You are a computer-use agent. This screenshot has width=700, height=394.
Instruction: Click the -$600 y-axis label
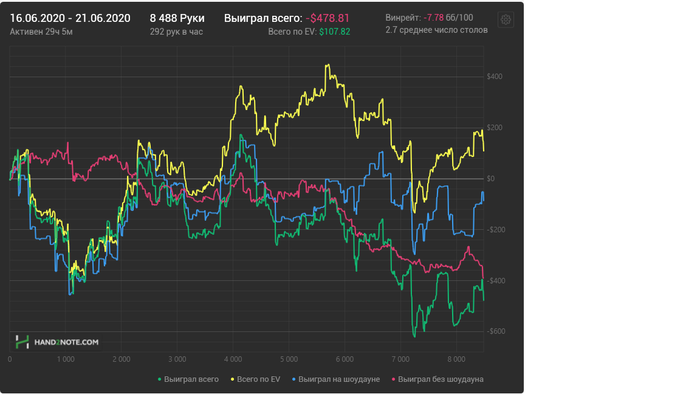click(496, 331)
